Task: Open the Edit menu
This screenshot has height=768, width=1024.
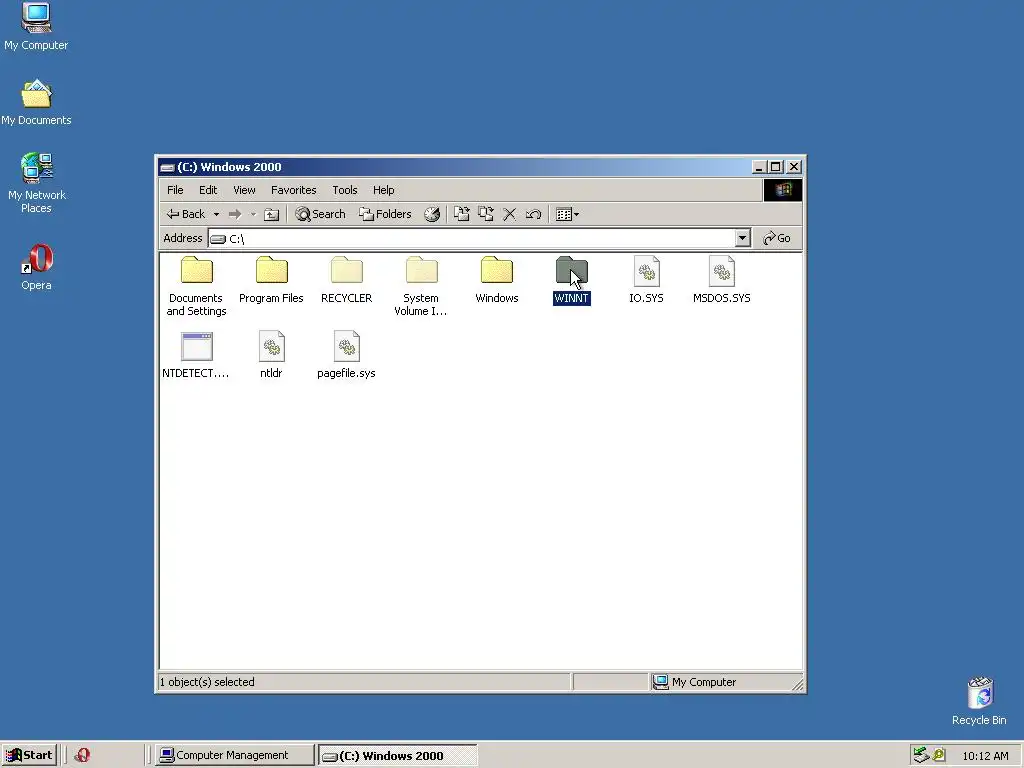Action: [x=208, y=190]
